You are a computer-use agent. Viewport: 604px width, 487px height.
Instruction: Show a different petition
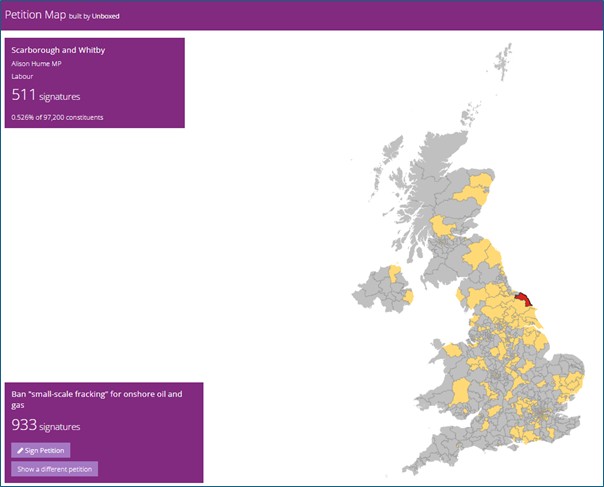[x=55, y=469]
